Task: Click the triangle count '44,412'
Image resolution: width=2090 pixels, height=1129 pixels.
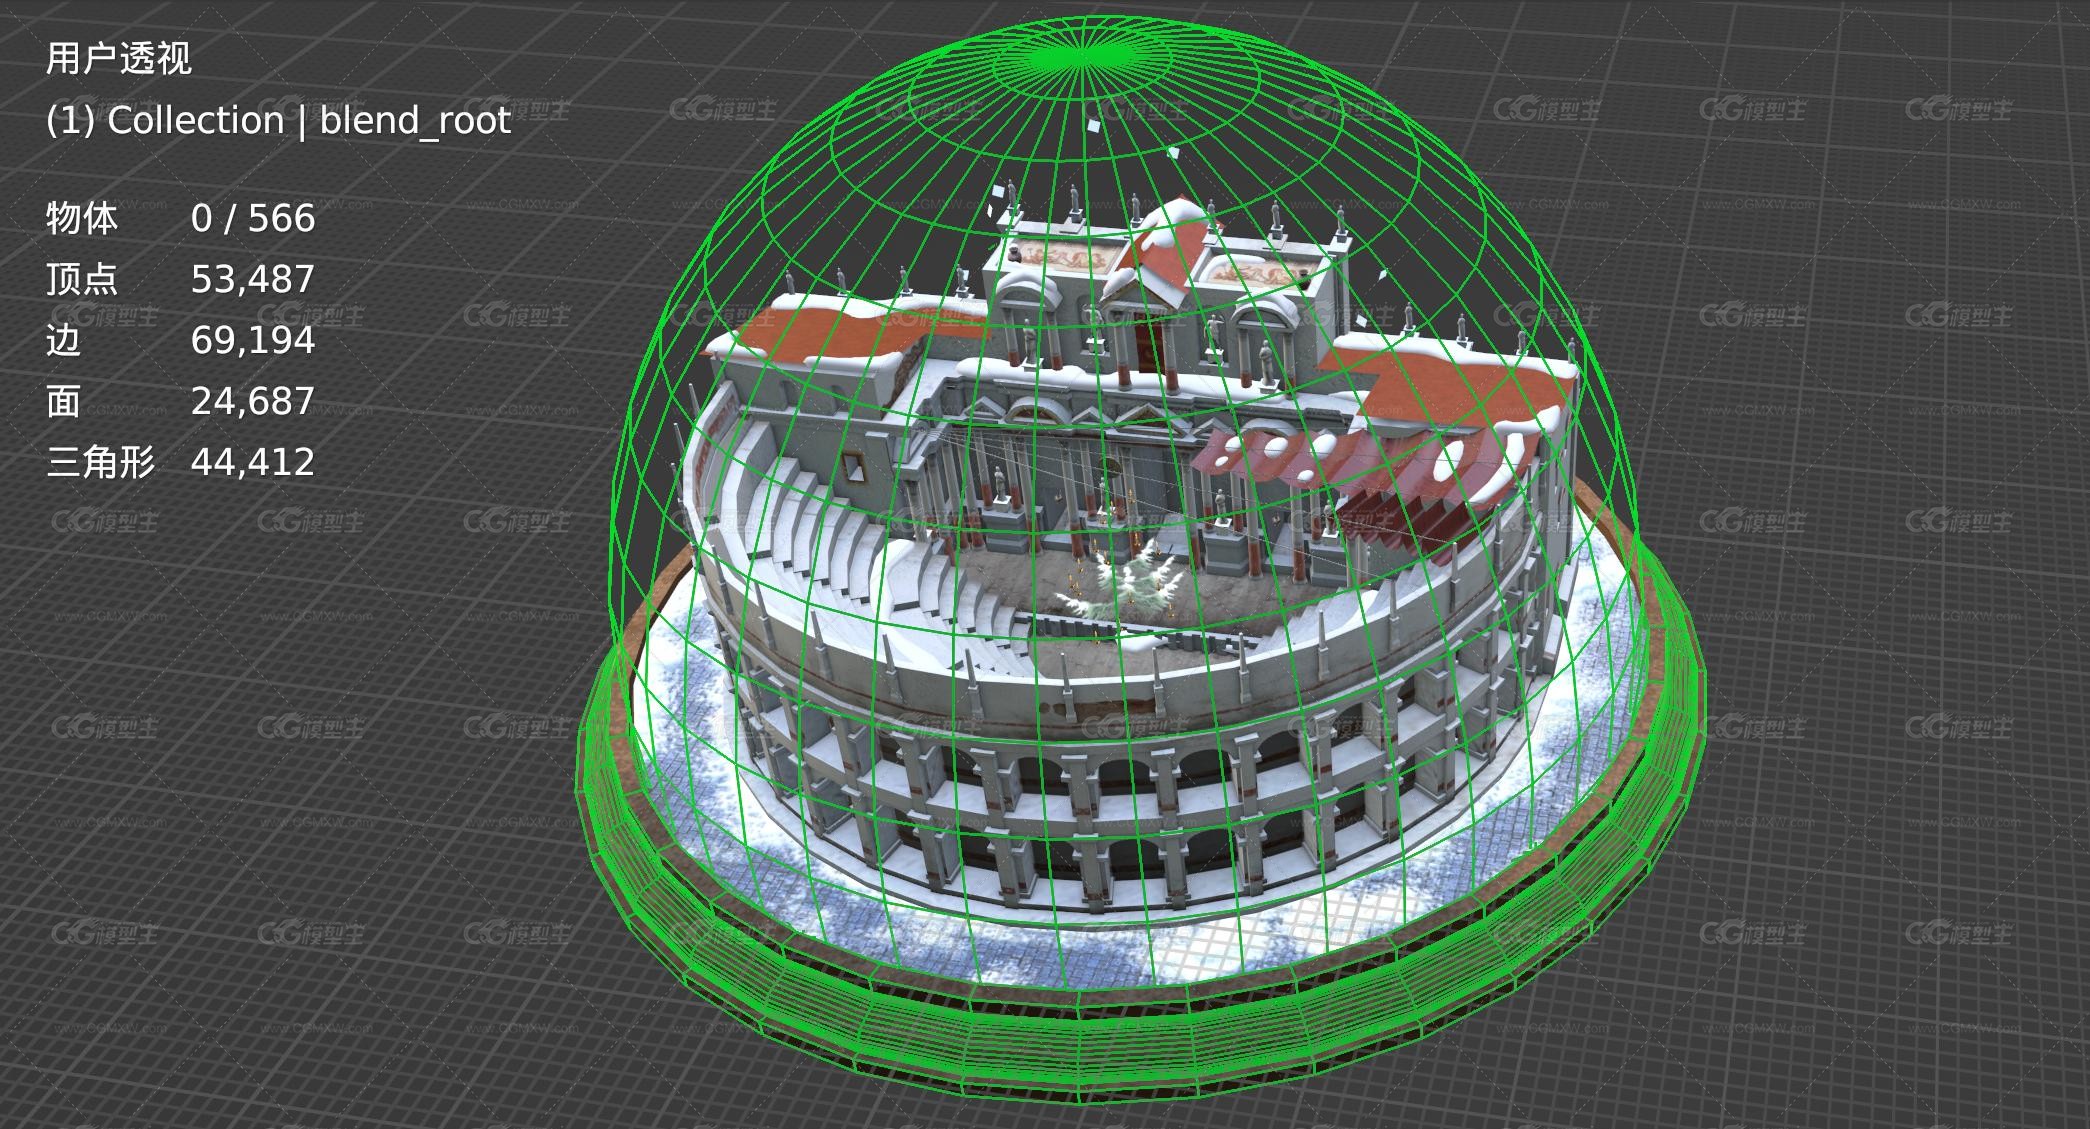Action: 253,462
